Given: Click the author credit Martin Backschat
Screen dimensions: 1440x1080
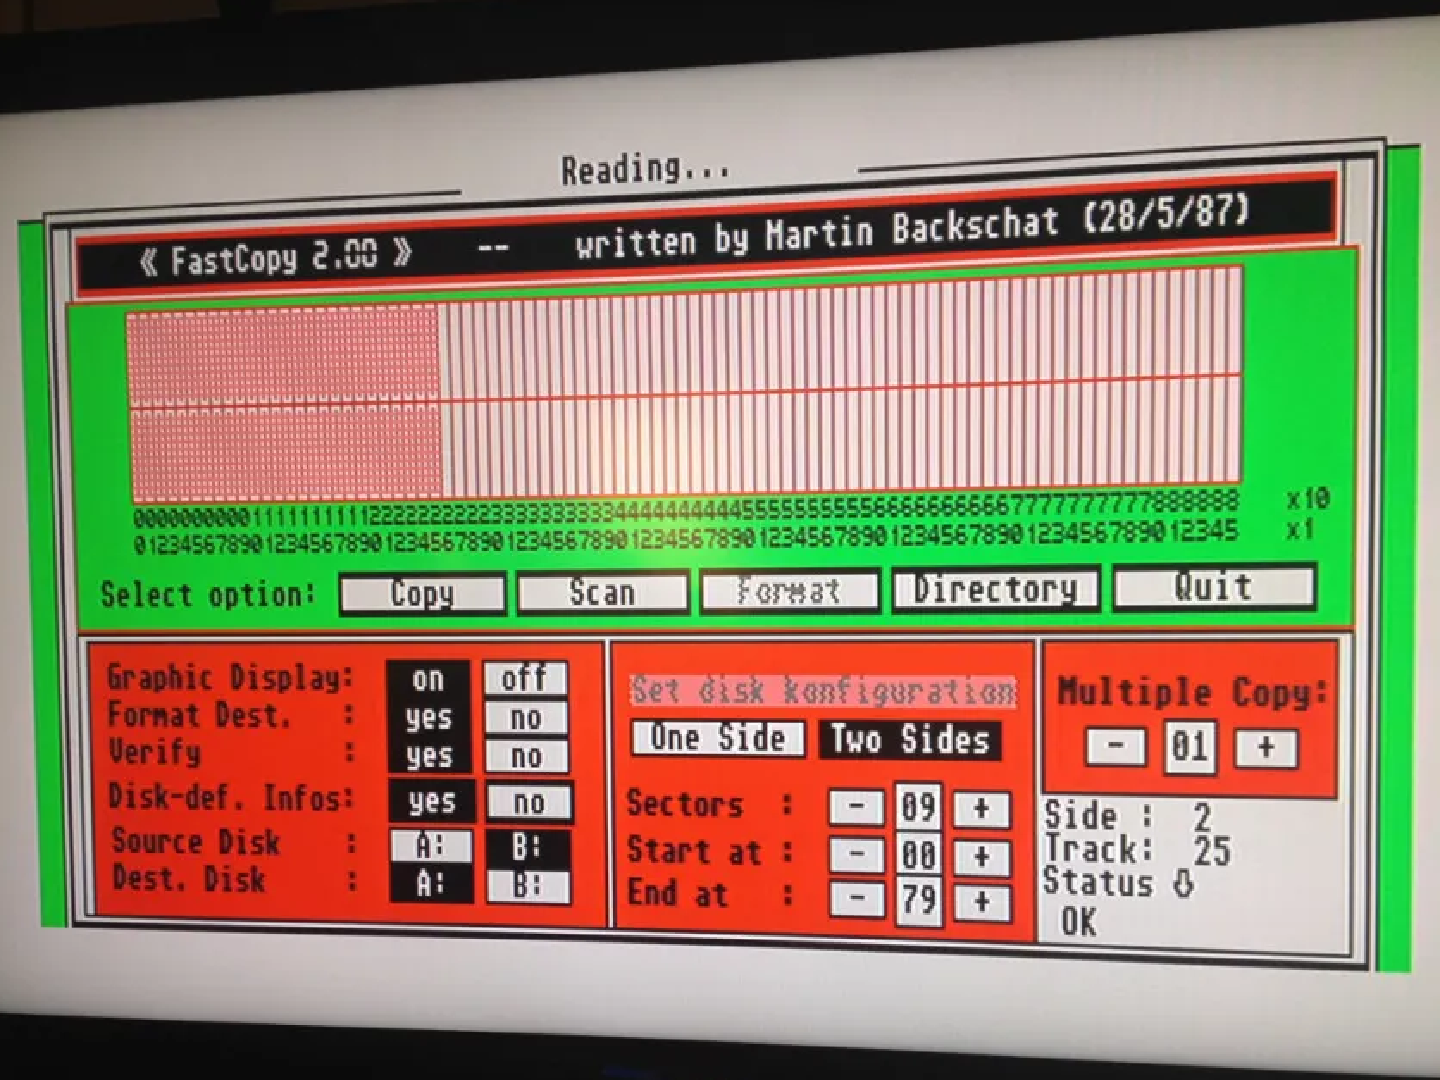Looking at the screenshot, I should (913, 229).
